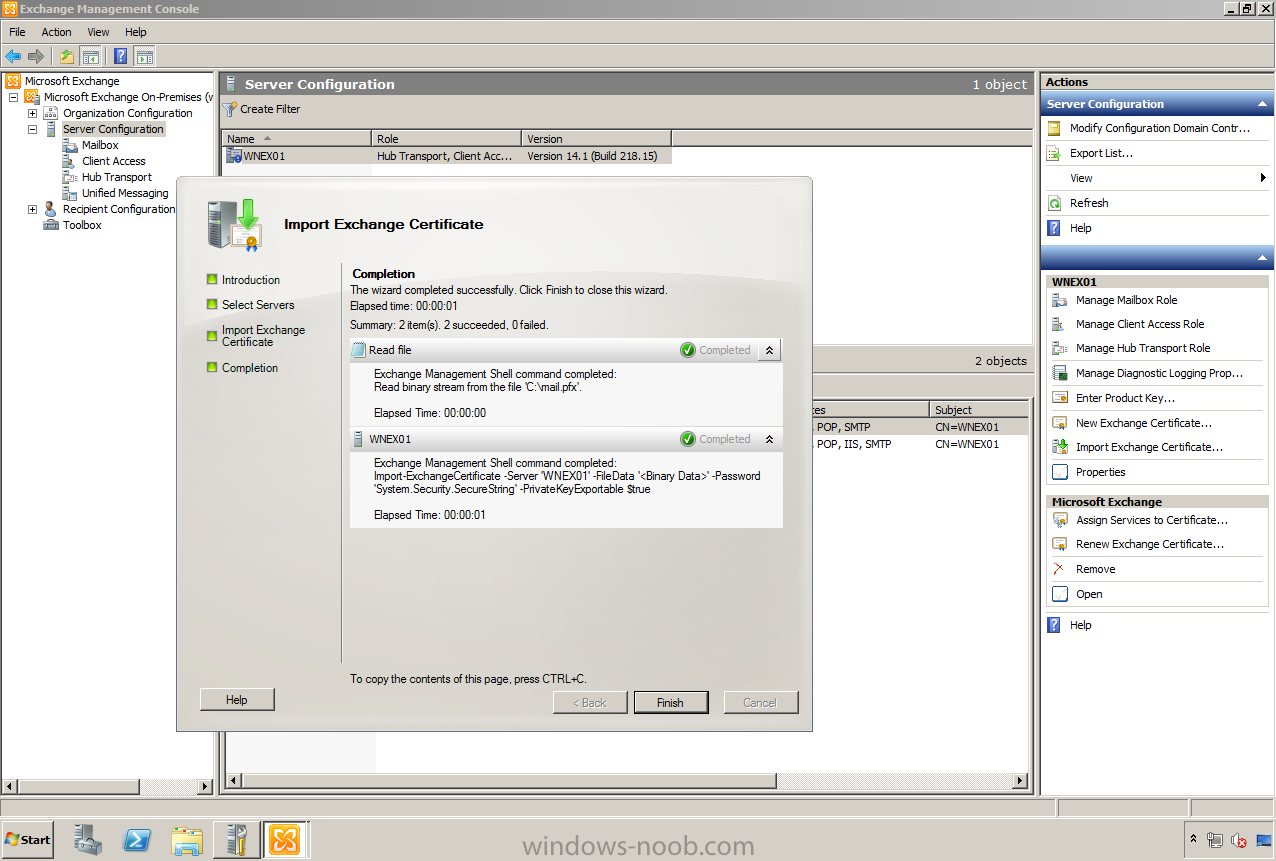This screenshot has width=1276, height=861.
Task: Click Finish to close the wizard
Action: coord(670,703)
